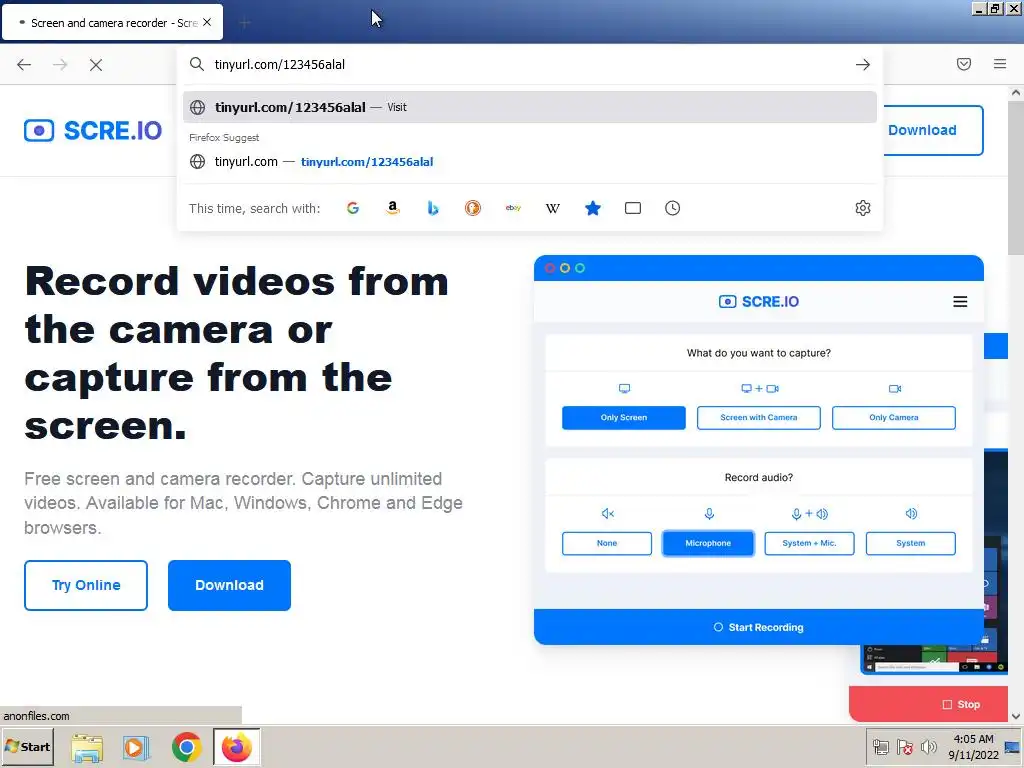This screenshot has height=768, width=1024.
Task: Search this time with Google
Action: (x=353, y=208)
